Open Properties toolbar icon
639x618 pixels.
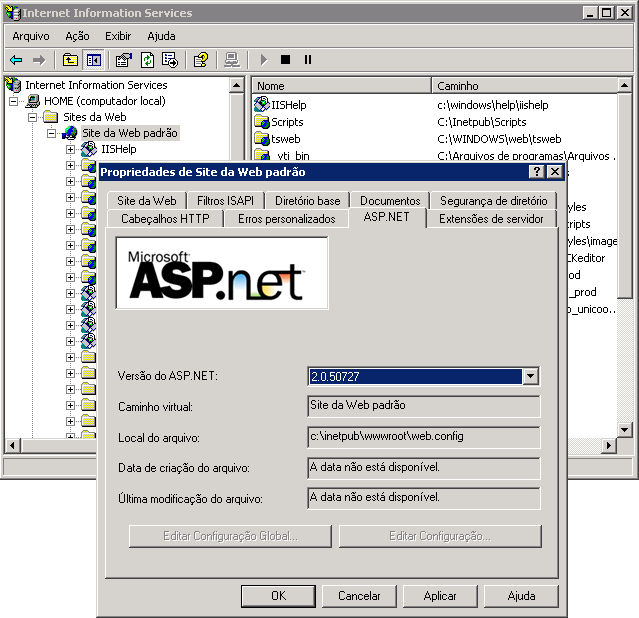(x=124, y=60)
